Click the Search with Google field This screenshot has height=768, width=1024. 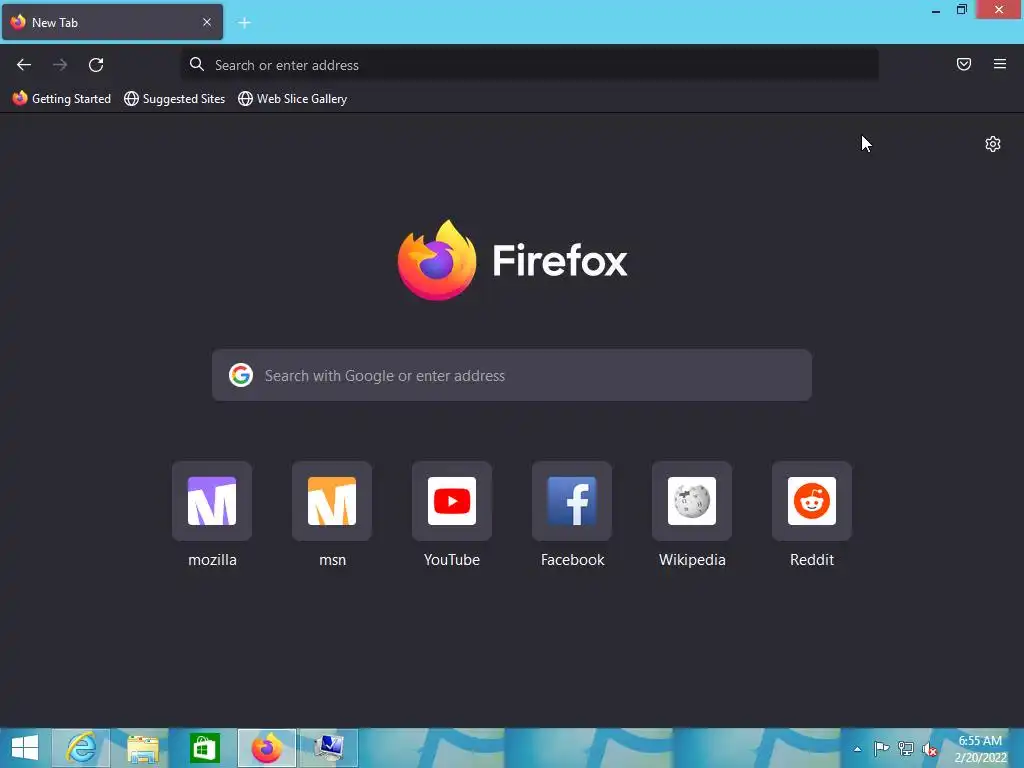512,375
